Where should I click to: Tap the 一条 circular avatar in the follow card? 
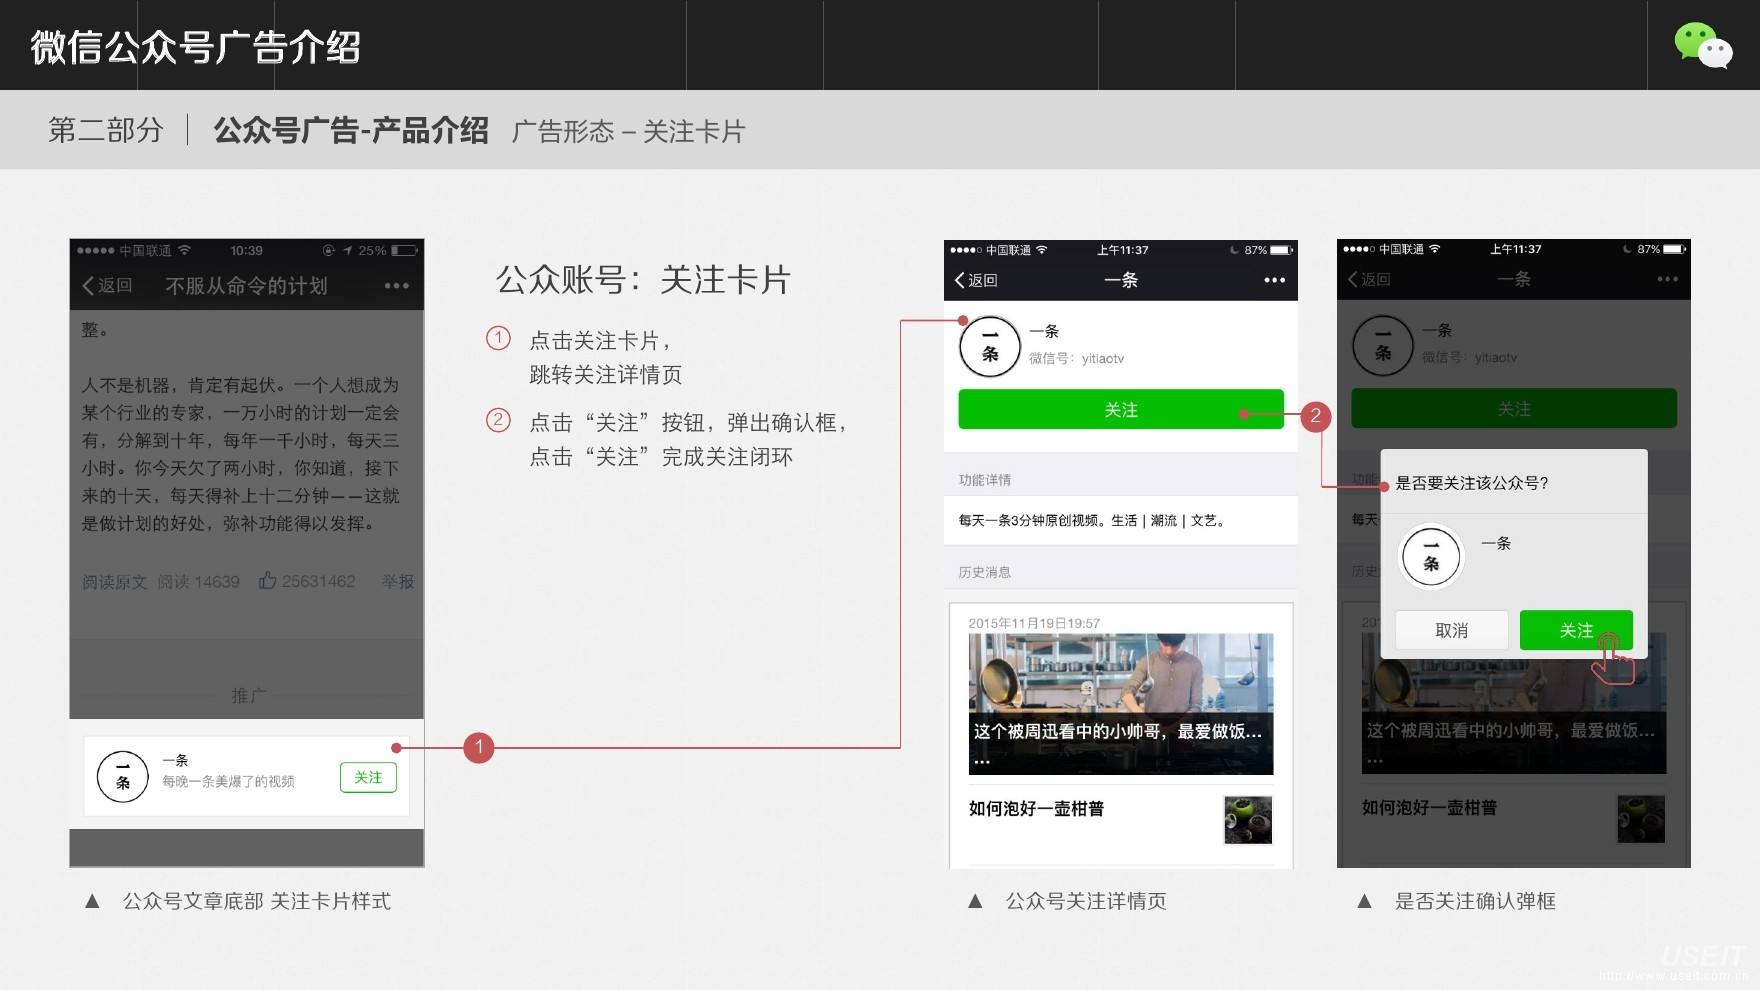tap(122, 777)
